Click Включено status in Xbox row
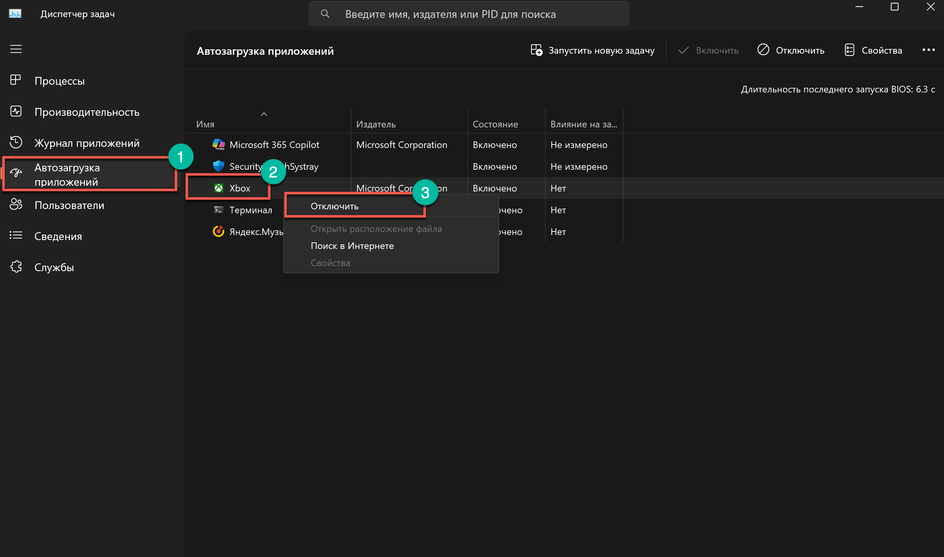 coord(495,188)
